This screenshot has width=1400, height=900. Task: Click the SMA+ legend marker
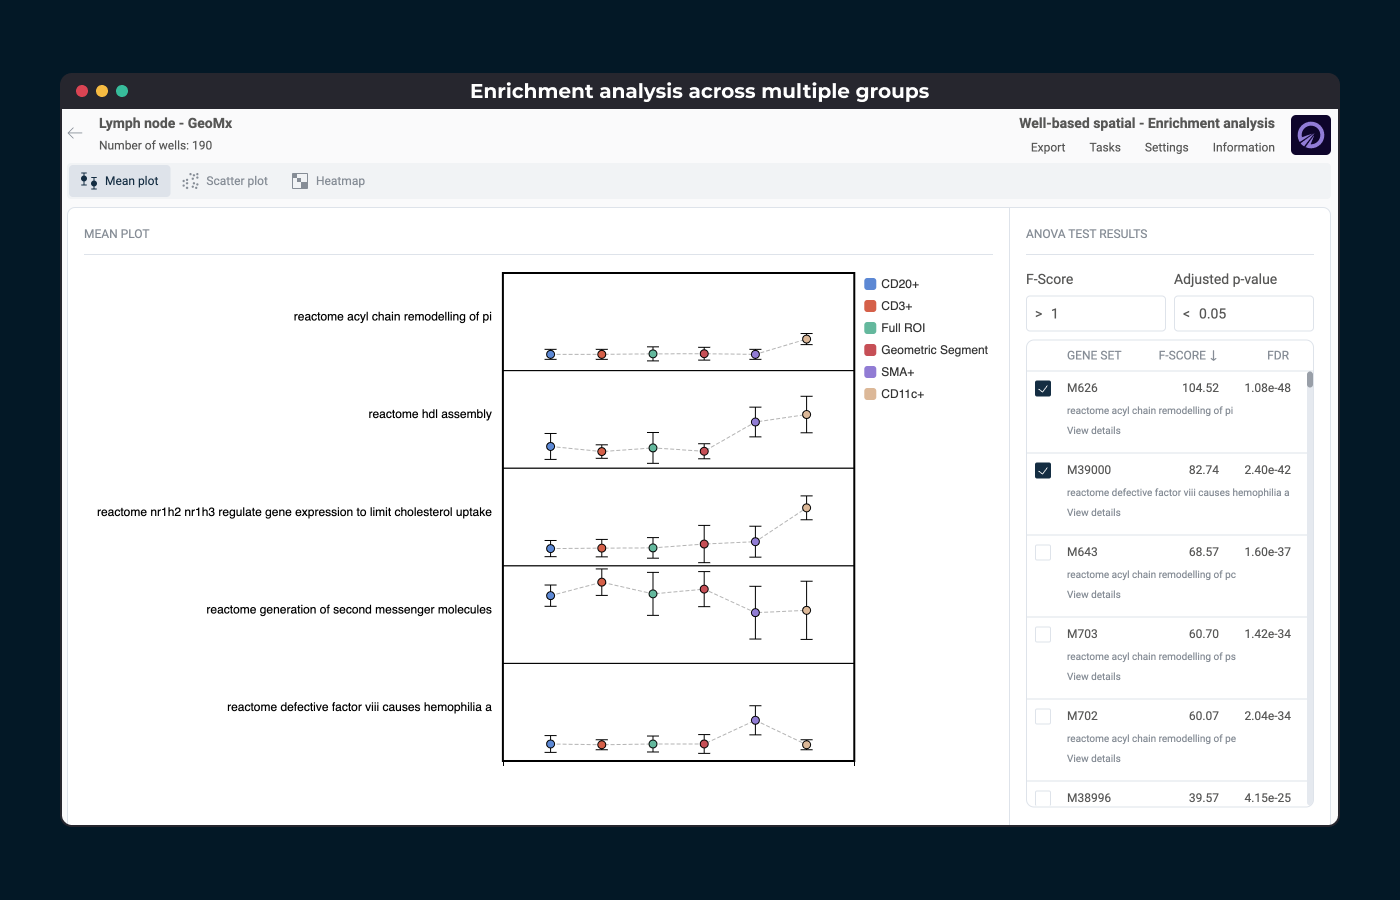point(870,372)
